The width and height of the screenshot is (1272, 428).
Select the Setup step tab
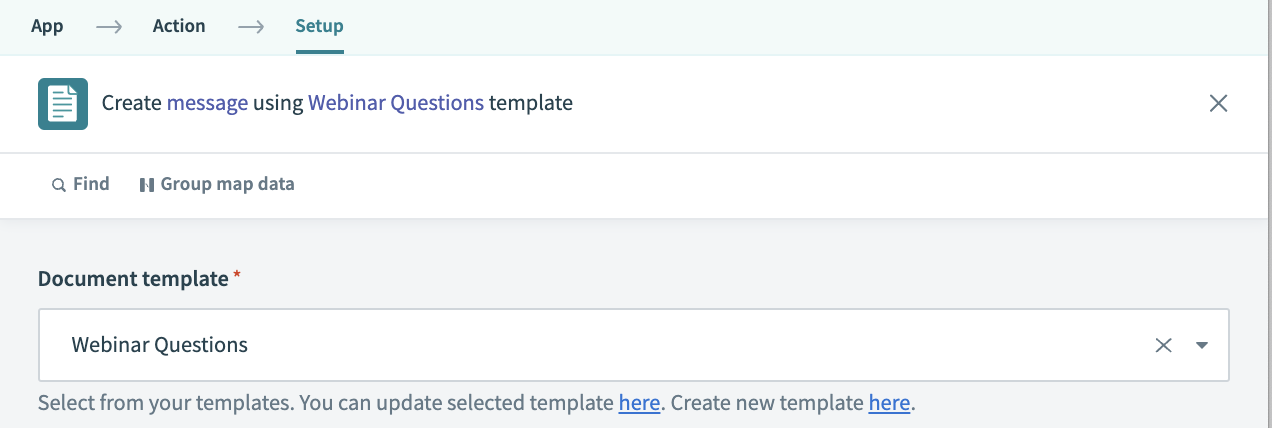pos(319,27)
